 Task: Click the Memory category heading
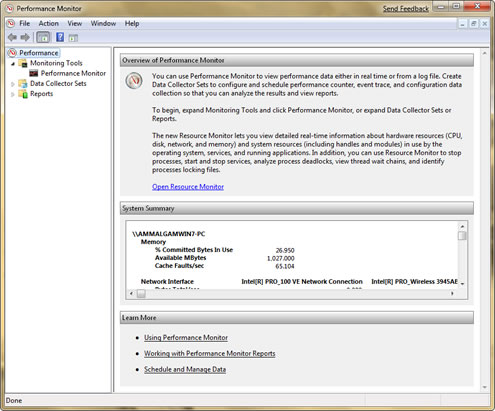(x=153, y=242)
